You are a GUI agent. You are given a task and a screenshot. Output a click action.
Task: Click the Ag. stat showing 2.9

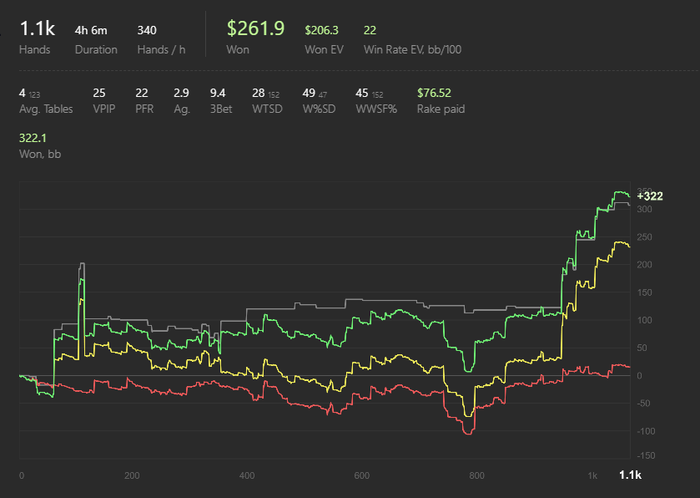tap(181, 100)
